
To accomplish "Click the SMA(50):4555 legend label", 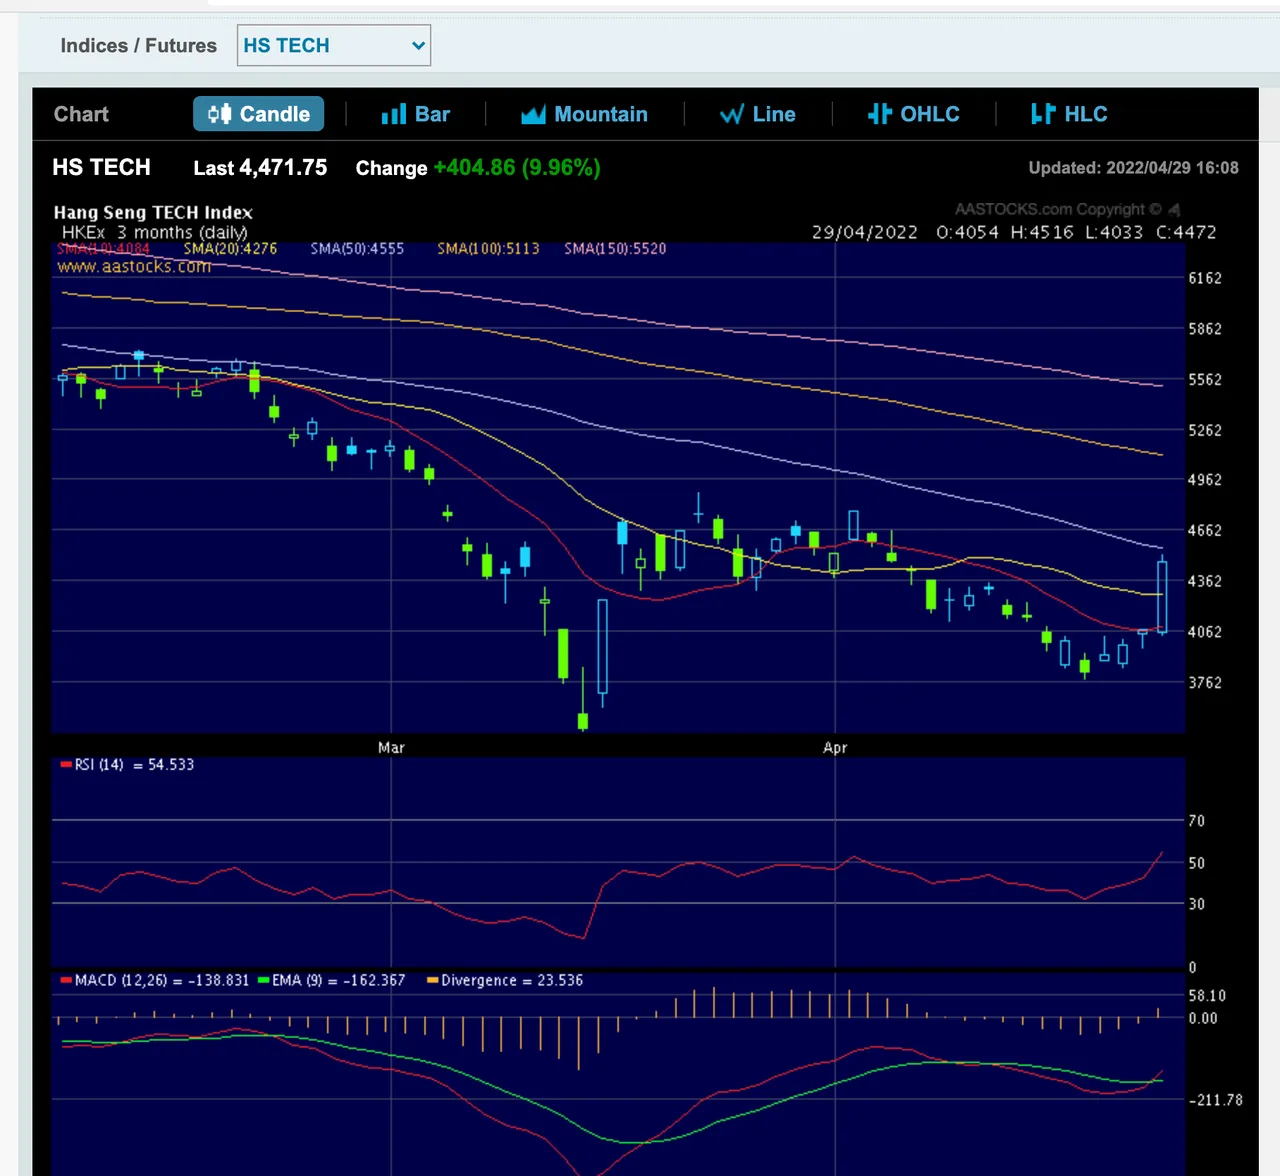I will click(357, 248).
